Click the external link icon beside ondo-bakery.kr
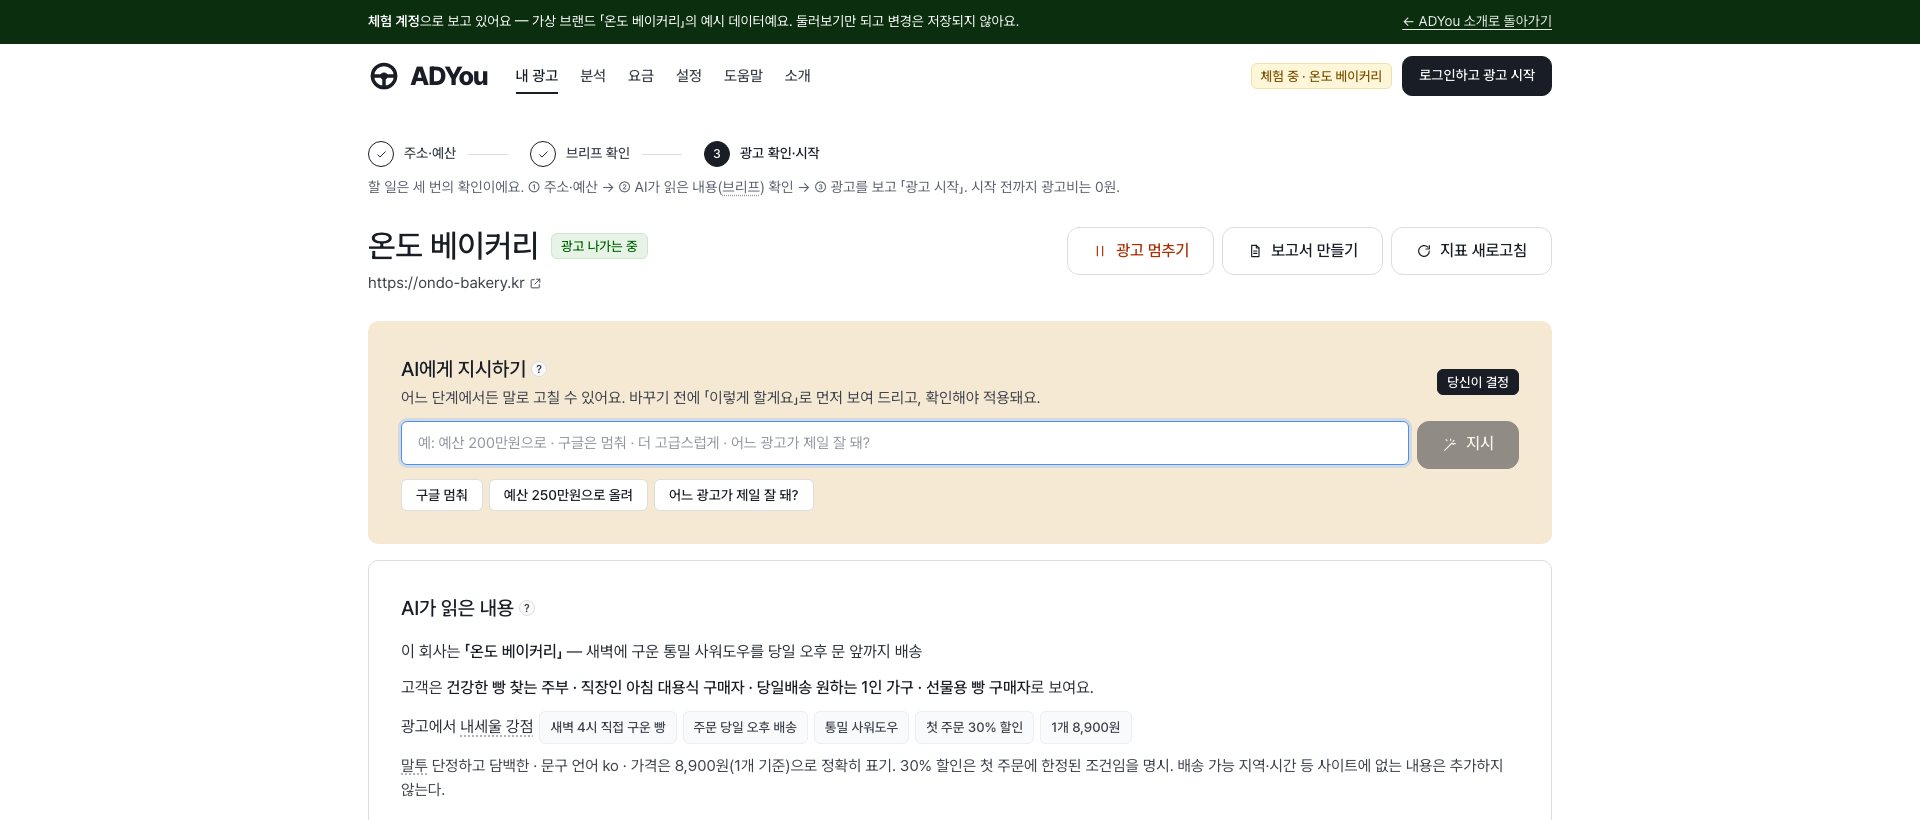The image size is (1920, 820). (536, 284)
